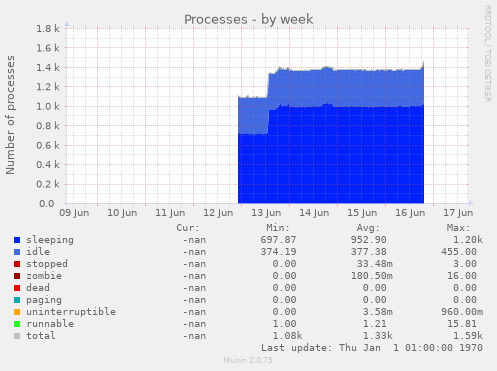The image size is (497, 371).
Task: Click the 'Number of processes' axis label
Action: (10, 115)
